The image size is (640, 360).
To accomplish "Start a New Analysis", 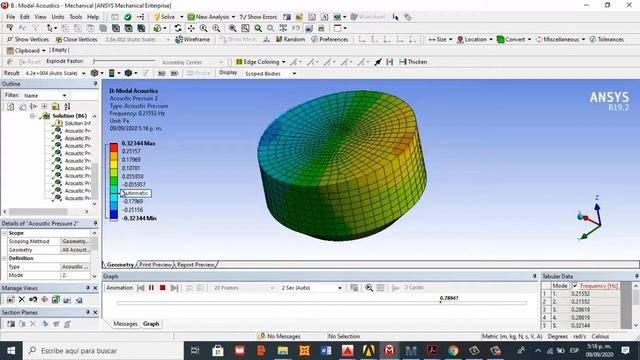I will click(x=208, y=17).
